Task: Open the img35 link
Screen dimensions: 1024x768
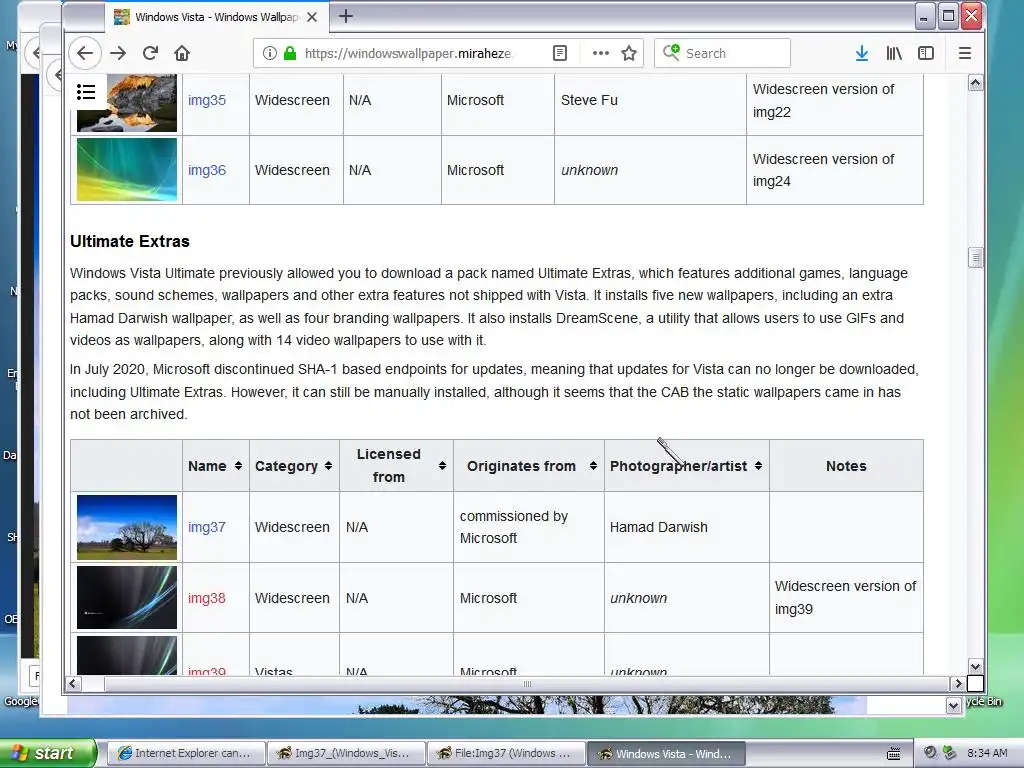Action: pos(207,101)
